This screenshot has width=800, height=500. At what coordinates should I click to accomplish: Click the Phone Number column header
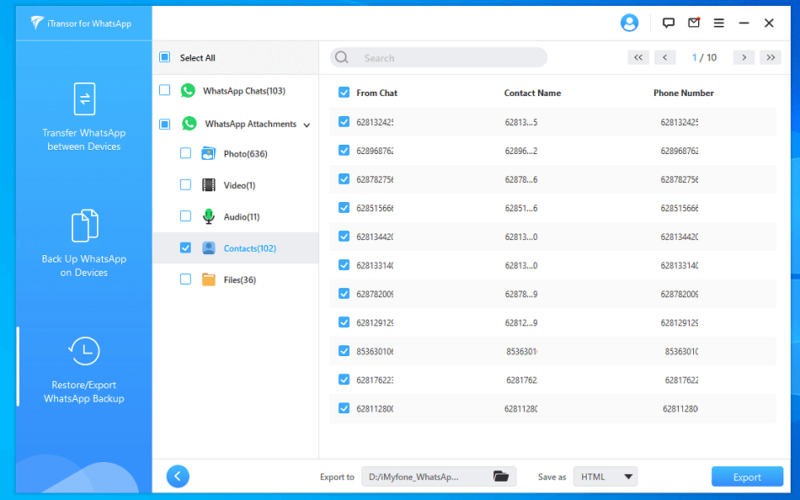click(683, 93)
